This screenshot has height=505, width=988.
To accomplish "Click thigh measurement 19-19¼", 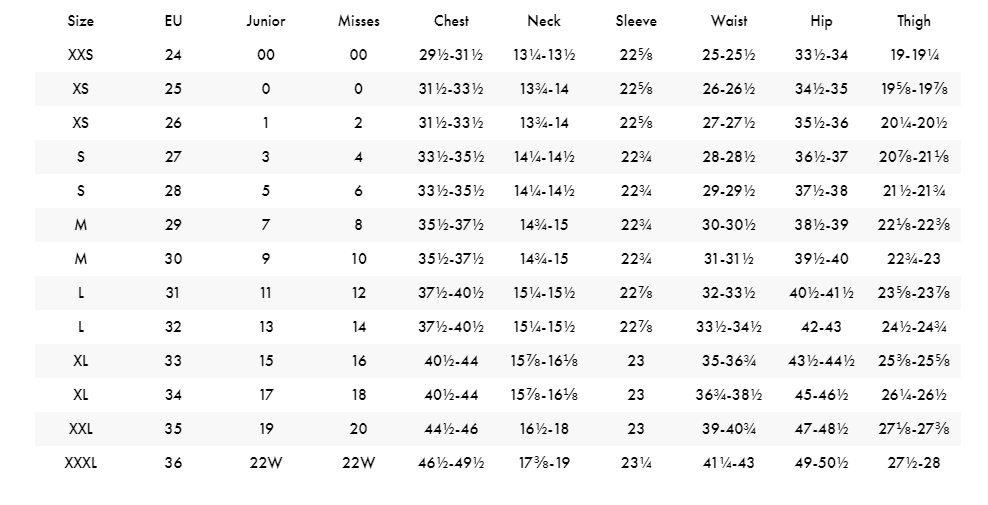I will pos(913,55).
